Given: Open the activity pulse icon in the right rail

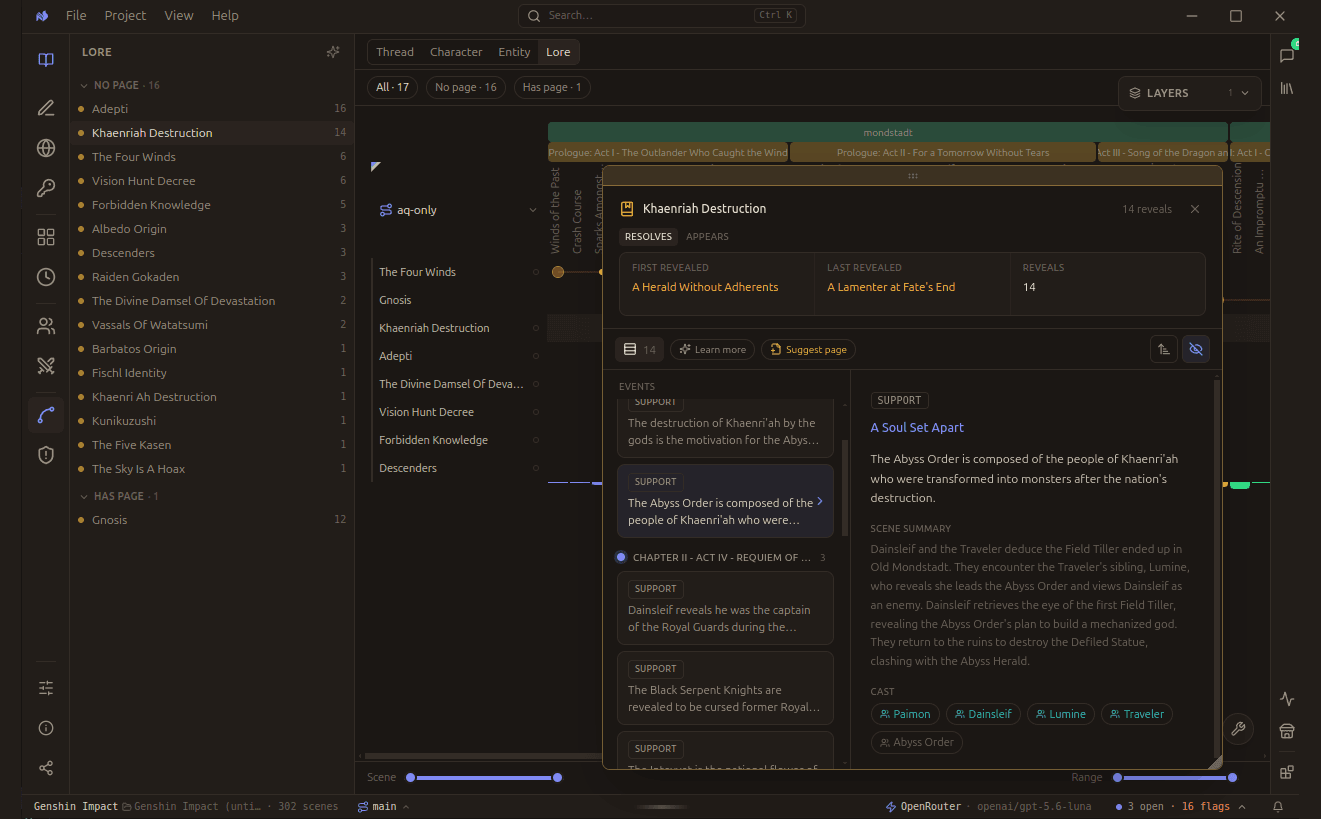Looking at the screenshot, I should [1287, 699].
